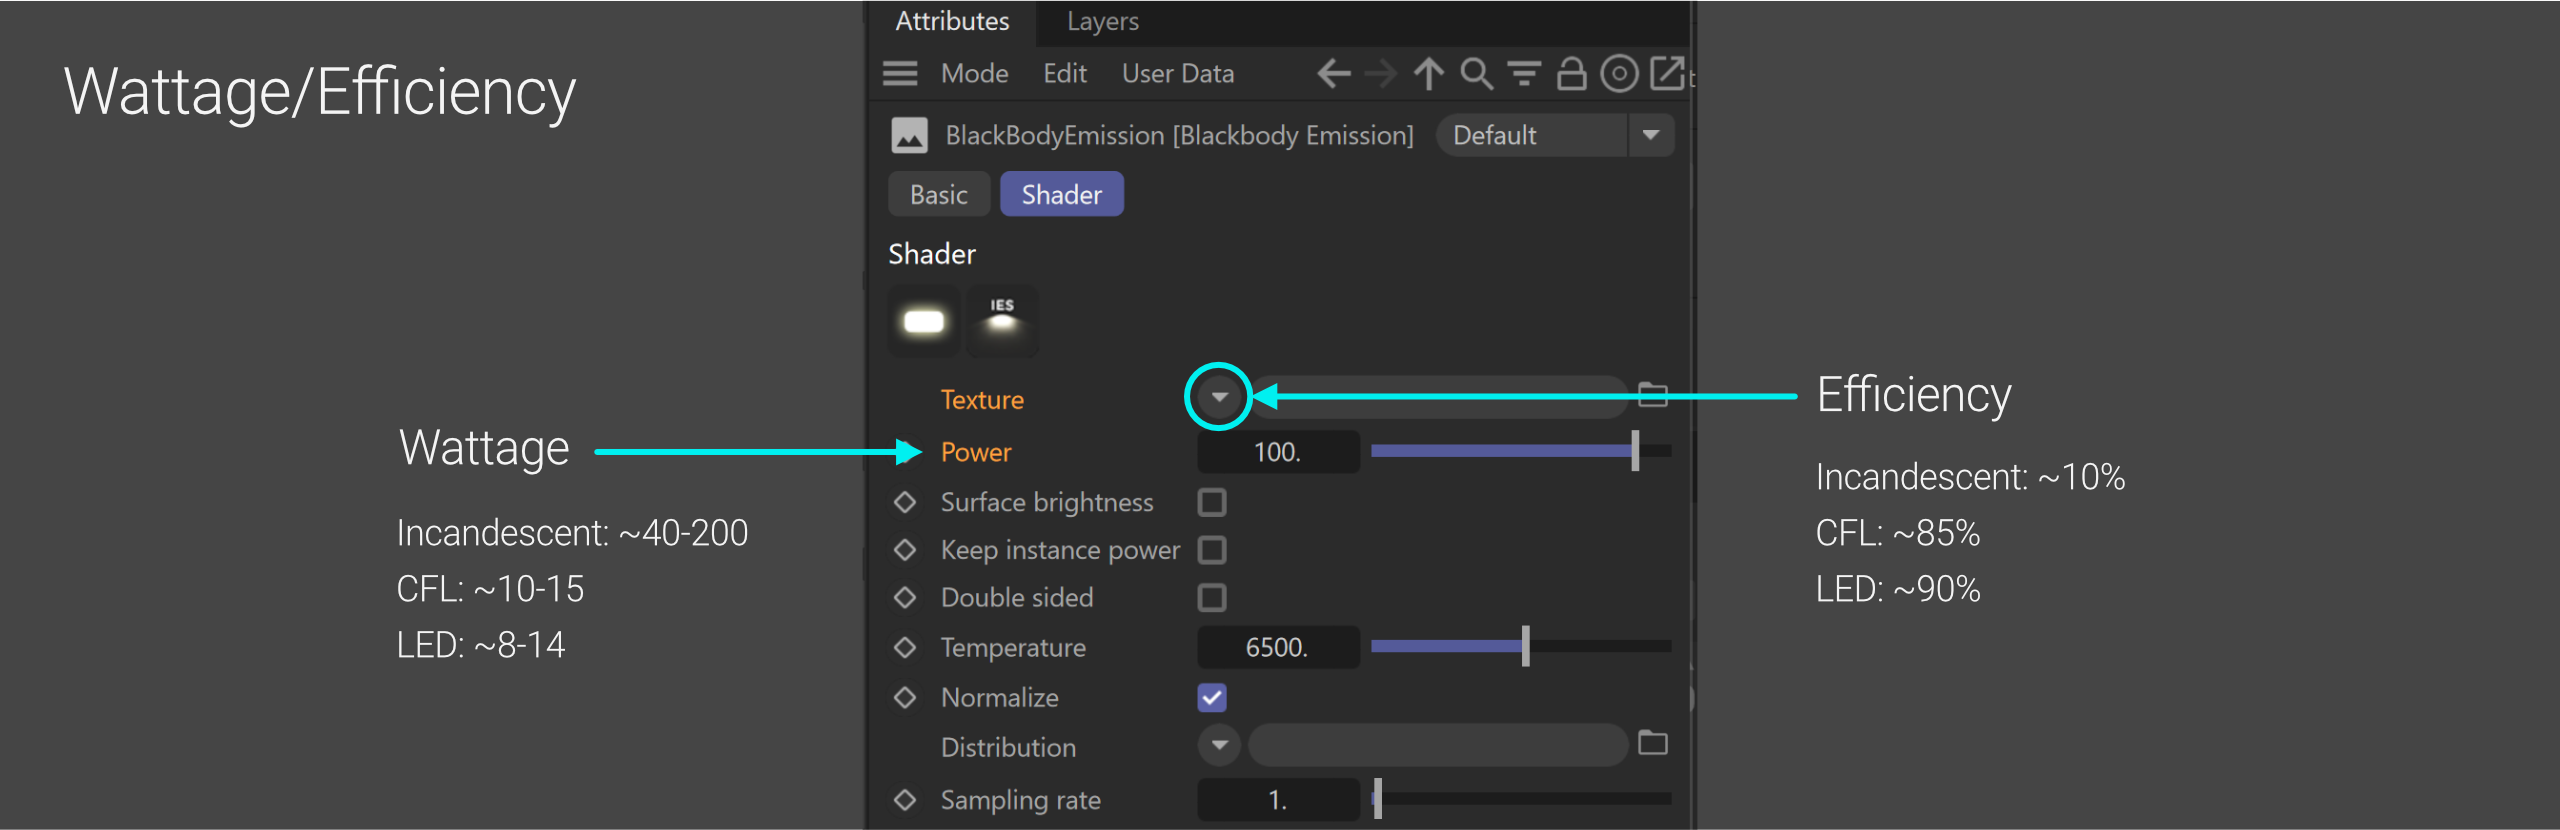Open attributes in new window icon

coord(1667,74)
